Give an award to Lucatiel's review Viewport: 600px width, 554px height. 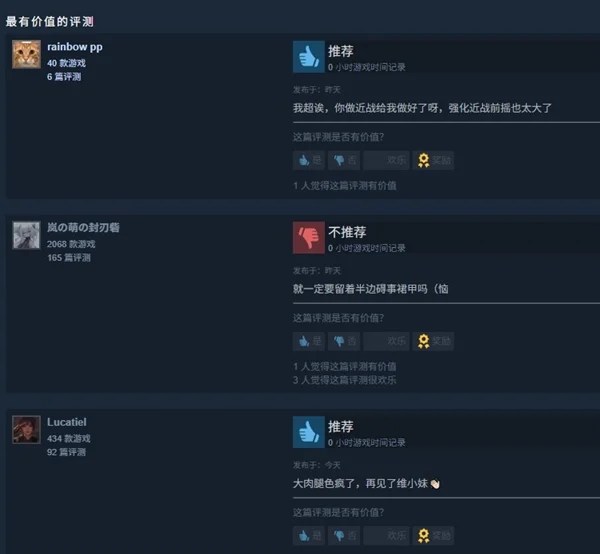tap(434, 536)
